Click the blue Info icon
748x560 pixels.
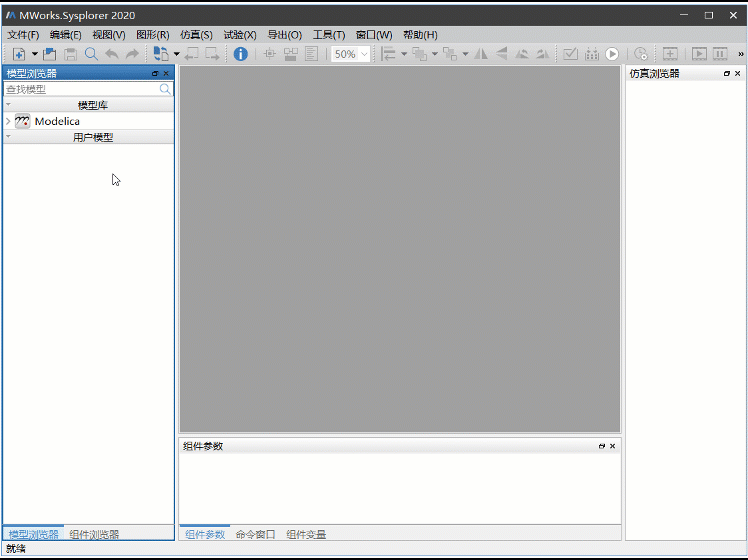point(241,54)
